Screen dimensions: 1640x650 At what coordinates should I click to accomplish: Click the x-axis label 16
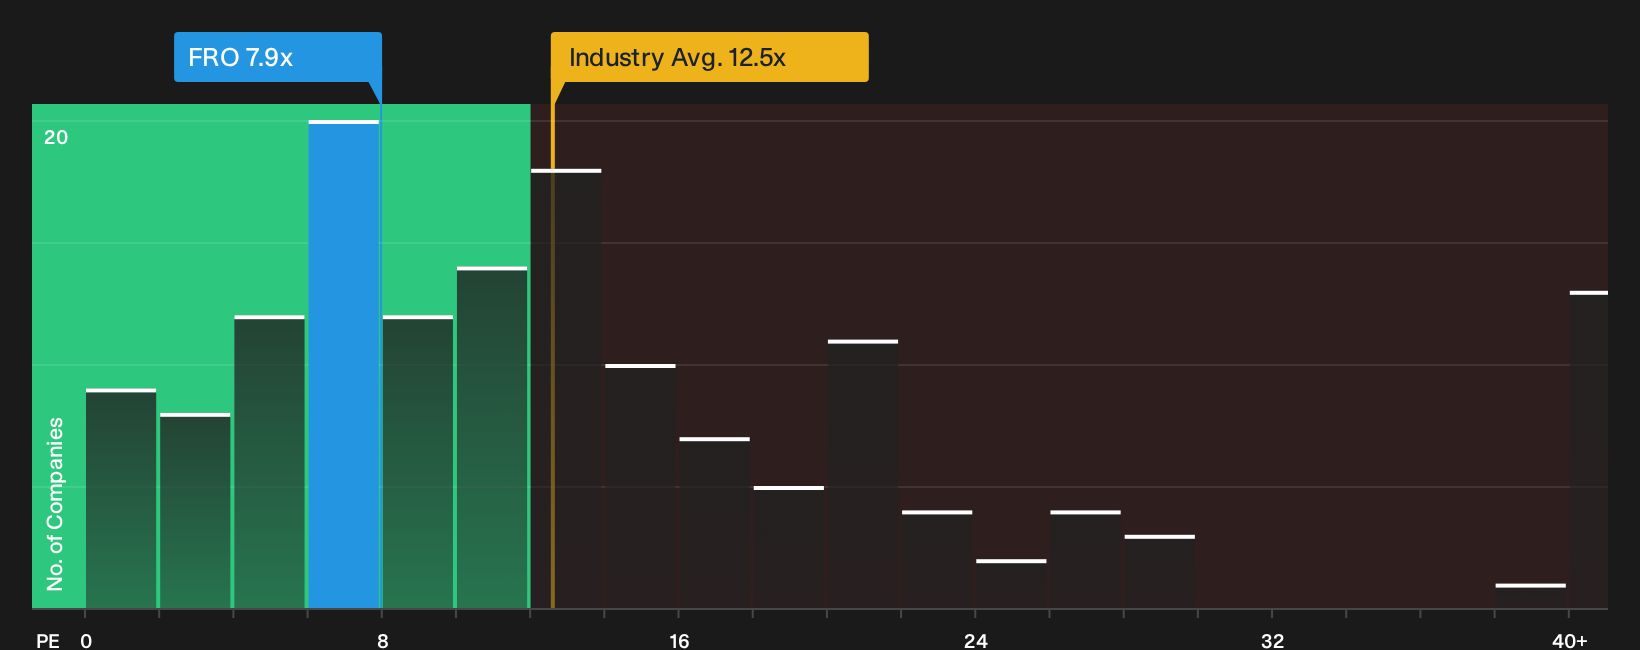tap(679, 640)
